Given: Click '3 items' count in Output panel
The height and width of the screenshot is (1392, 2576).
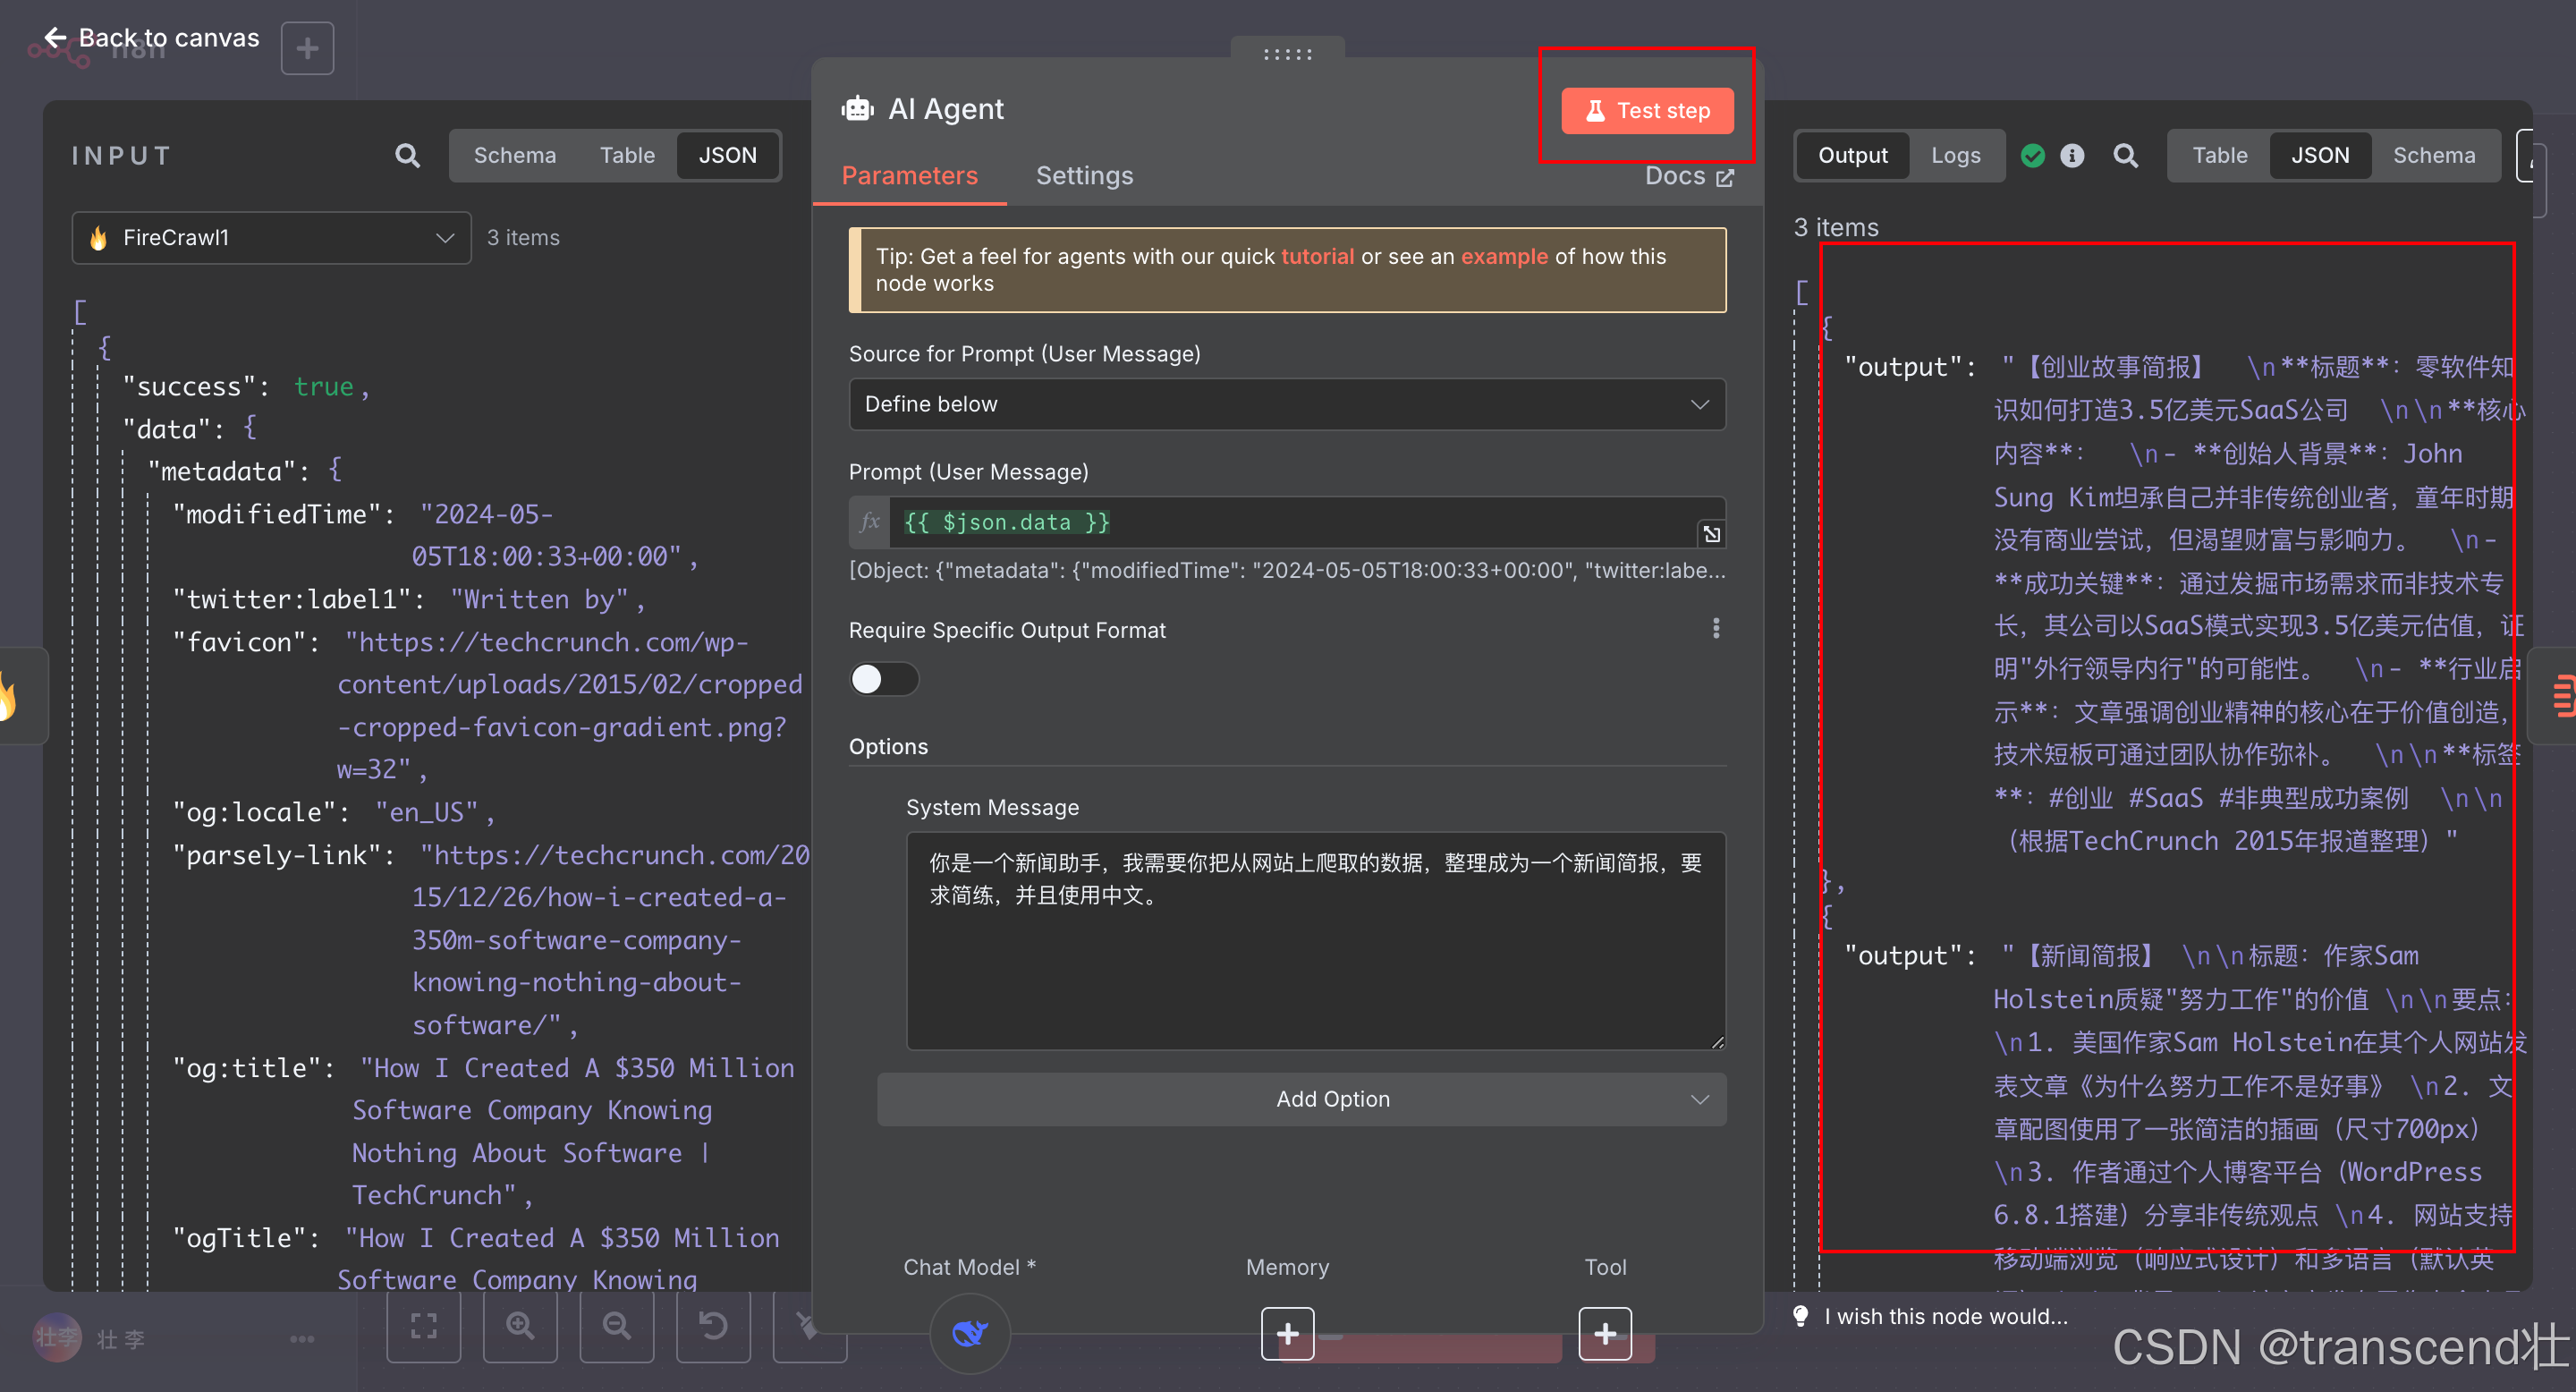Looking at the screenshot, I should pyautogui.click(x=1836, y=227).
